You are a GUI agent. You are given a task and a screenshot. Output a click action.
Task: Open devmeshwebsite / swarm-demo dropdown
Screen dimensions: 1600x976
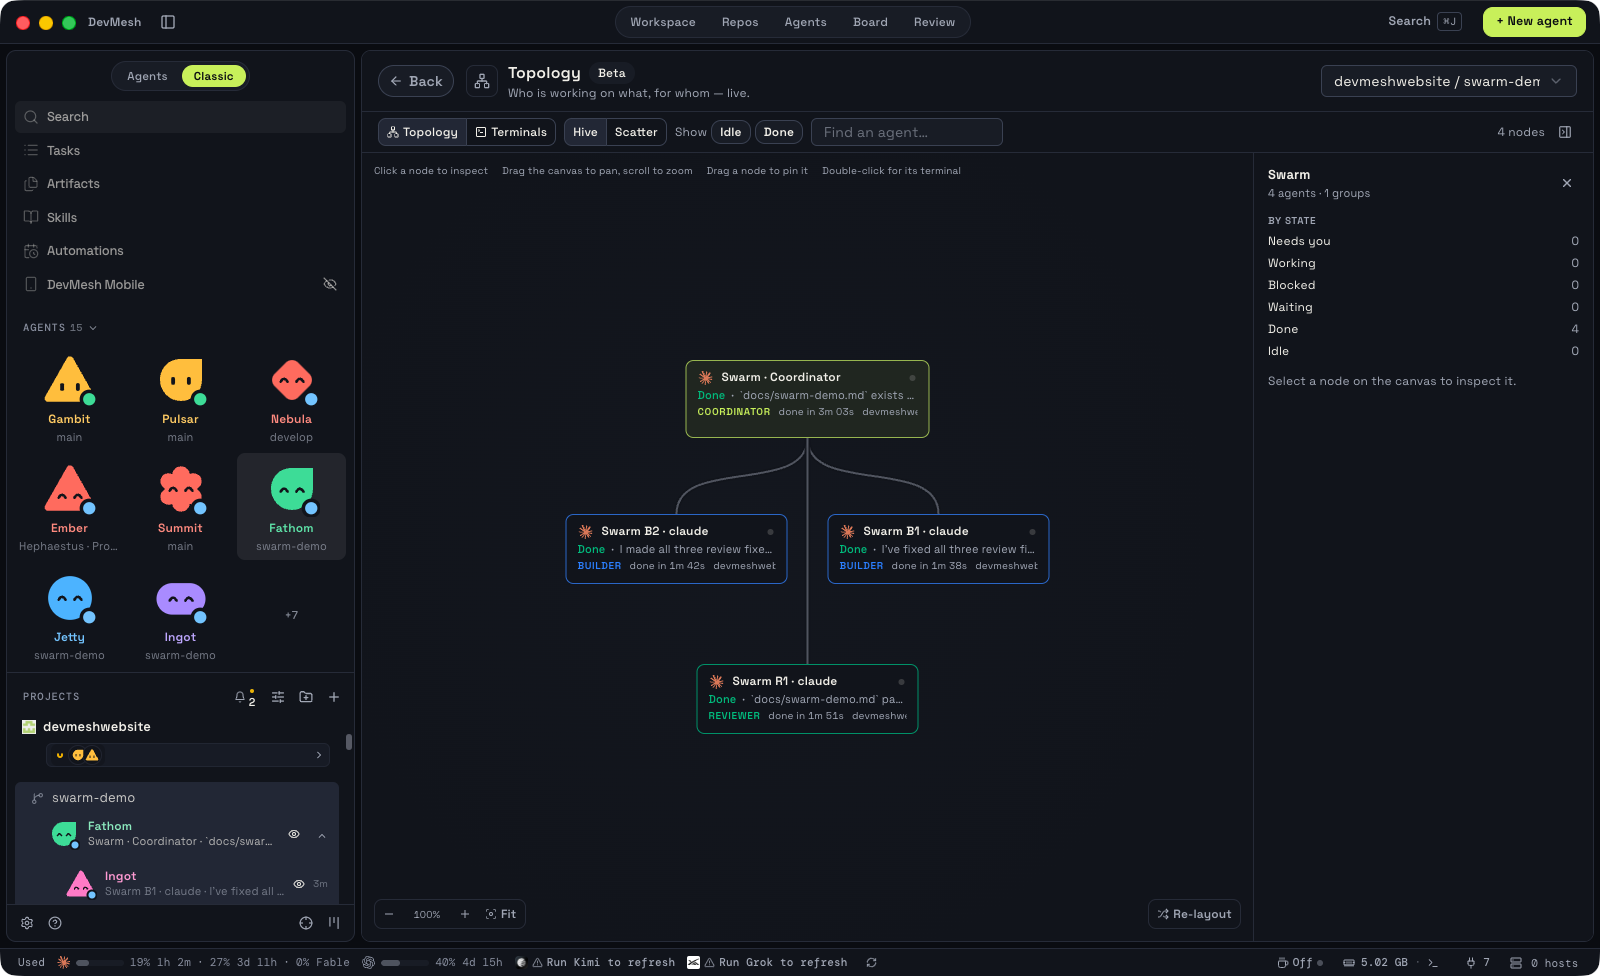coord(1448,81)
